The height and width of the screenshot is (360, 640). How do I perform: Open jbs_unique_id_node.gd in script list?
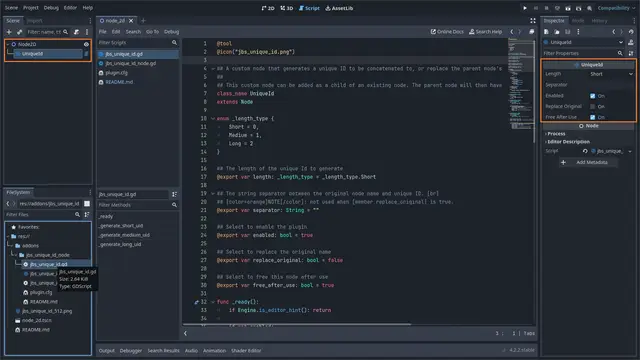point(131,63)
